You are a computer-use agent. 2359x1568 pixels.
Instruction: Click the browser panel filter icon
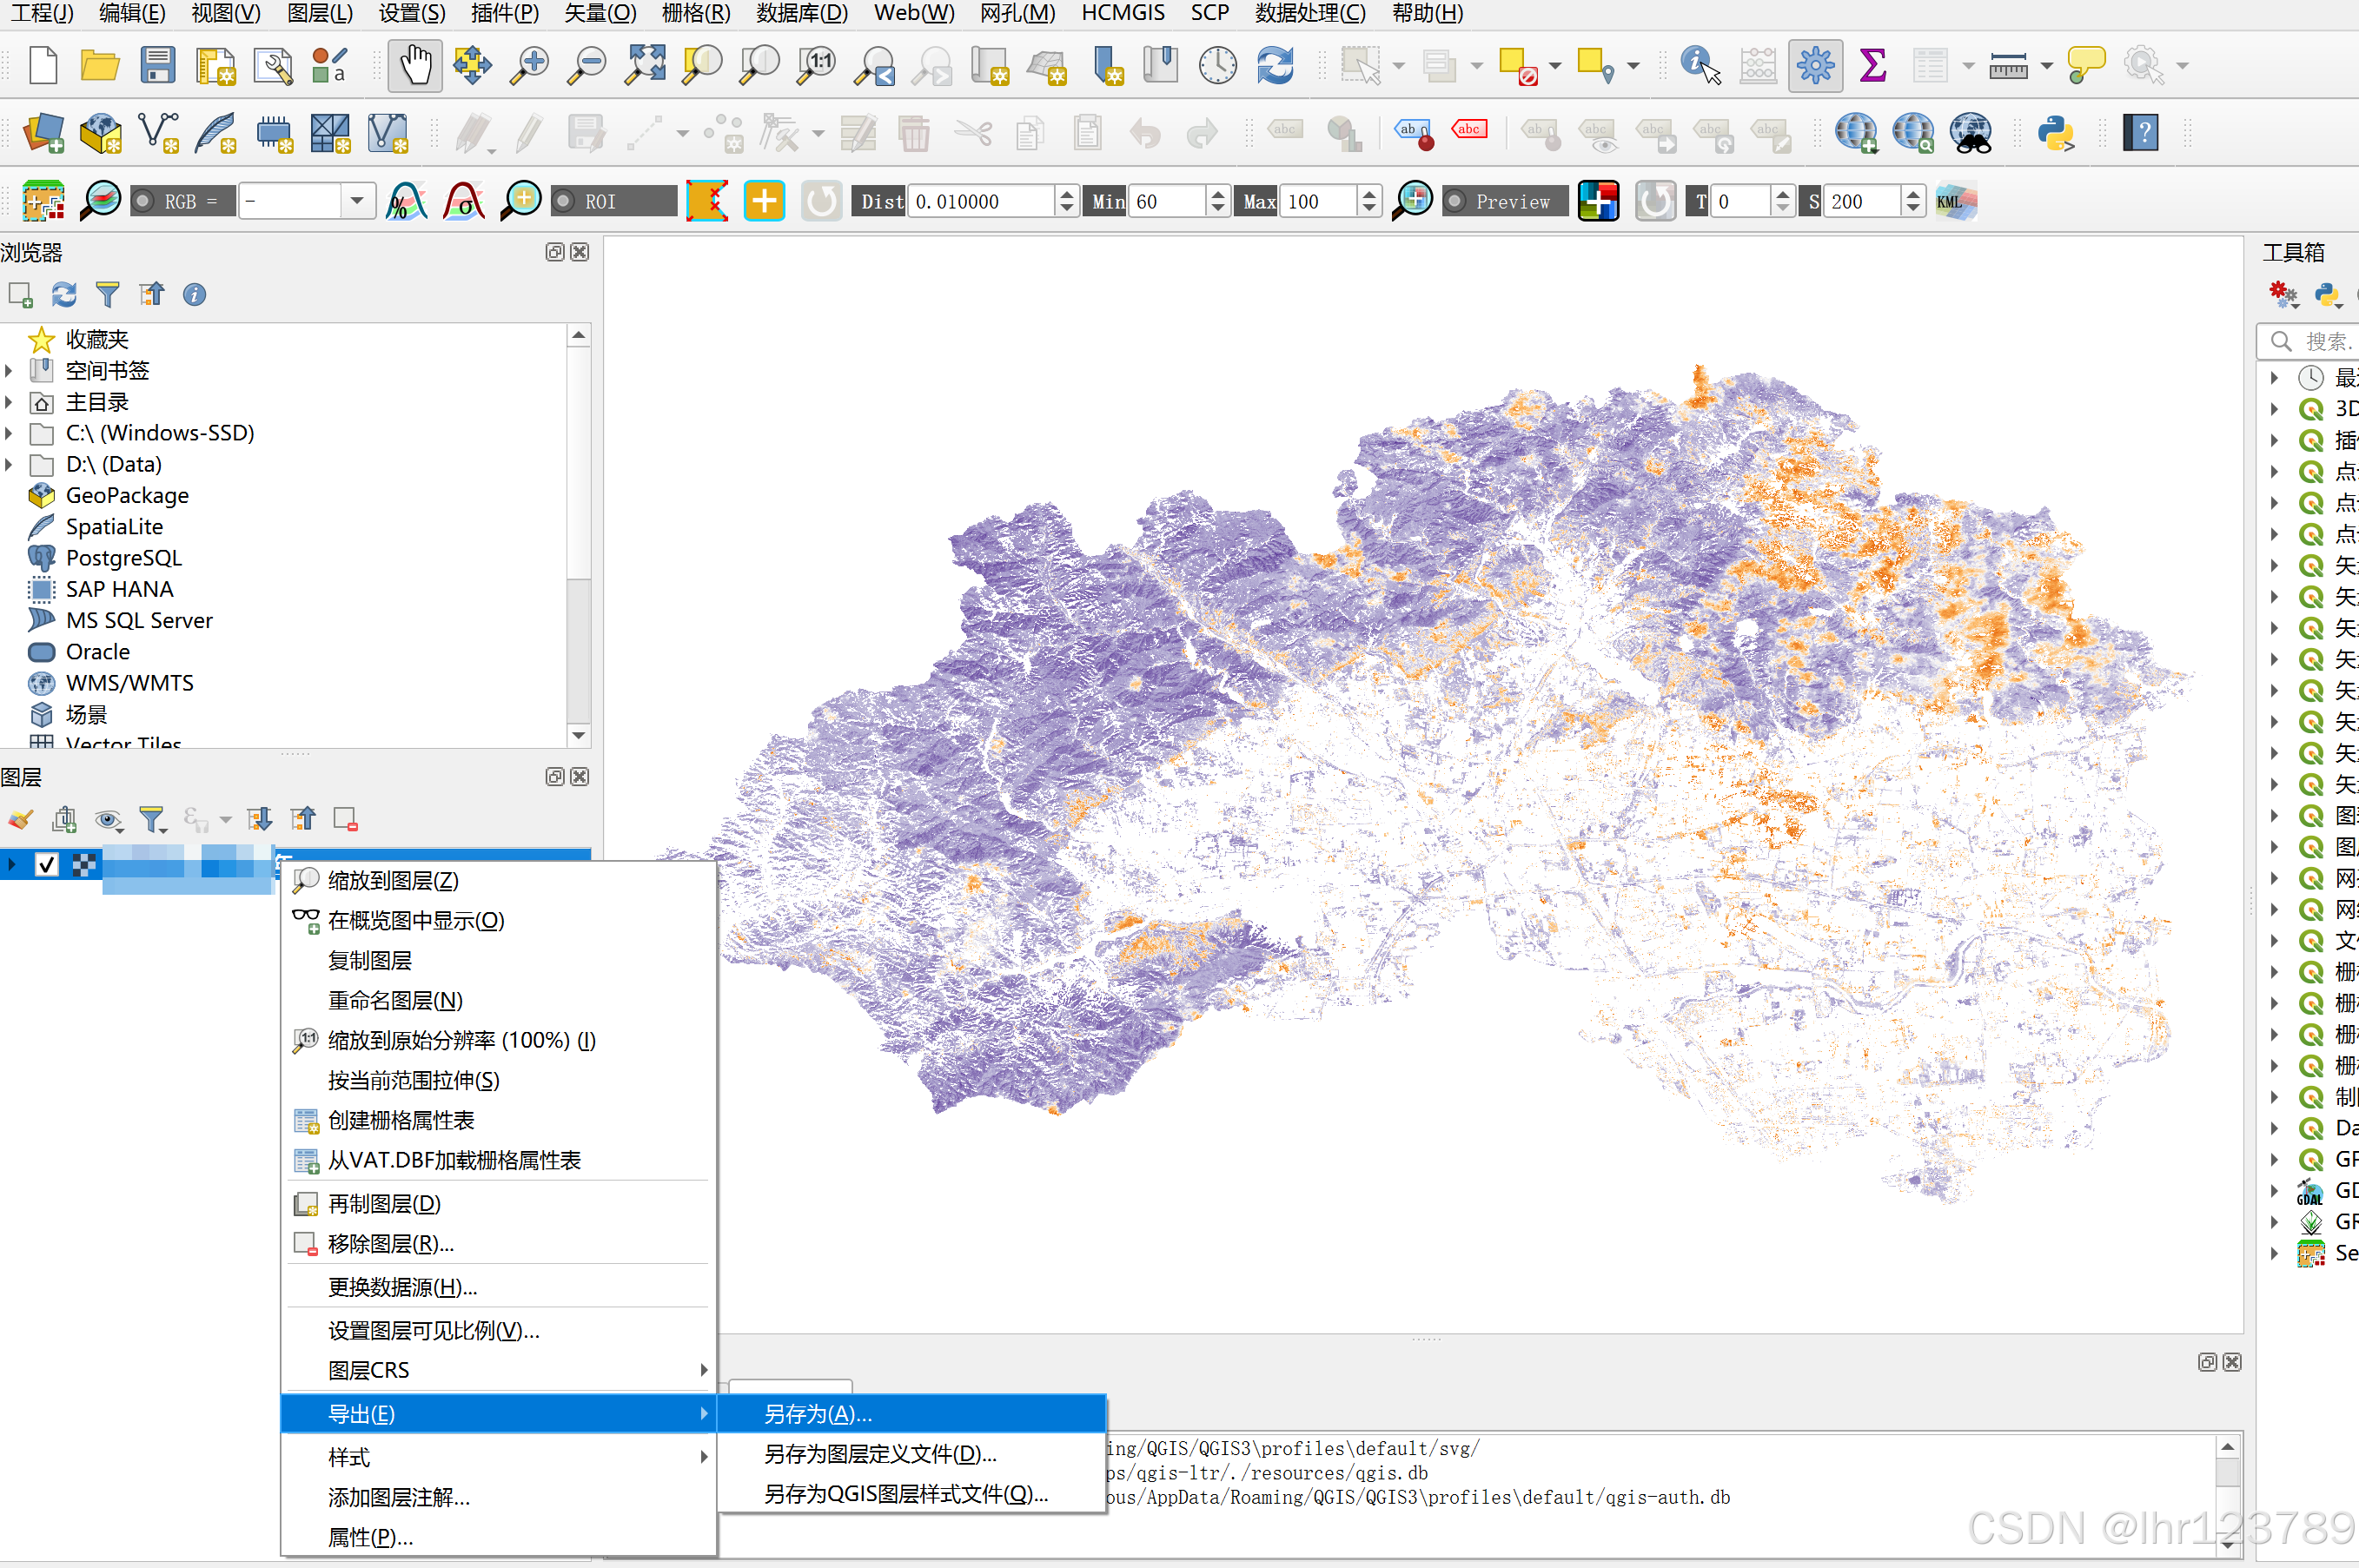point(107,294)
